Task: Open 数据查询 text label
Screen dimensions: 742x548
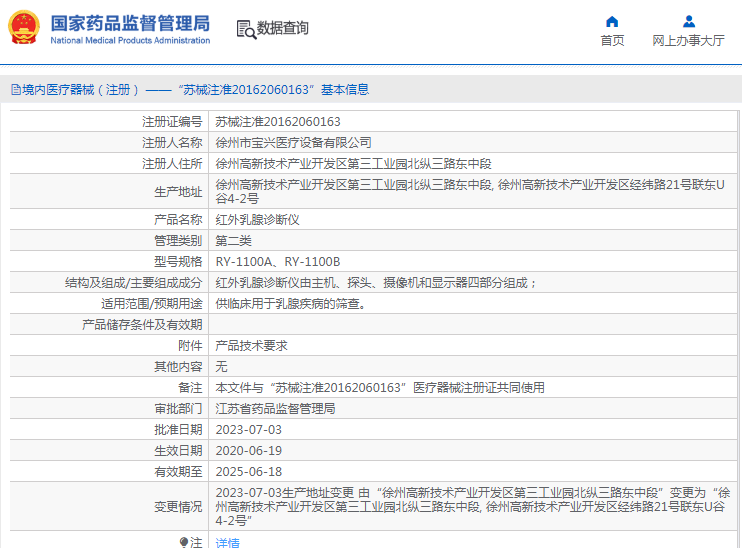Action: click(x=283, y=29)
